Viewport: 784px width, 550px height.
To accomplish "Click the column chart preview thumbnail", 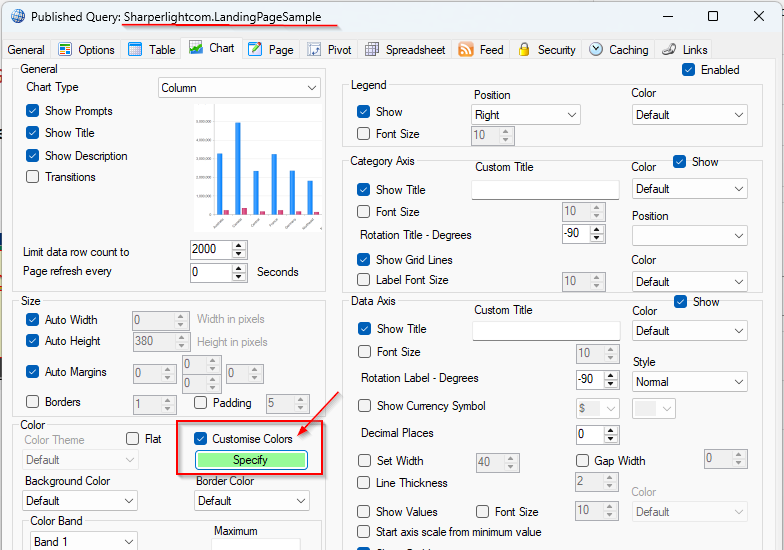I will pyautogui.click(x=258, y=168).
